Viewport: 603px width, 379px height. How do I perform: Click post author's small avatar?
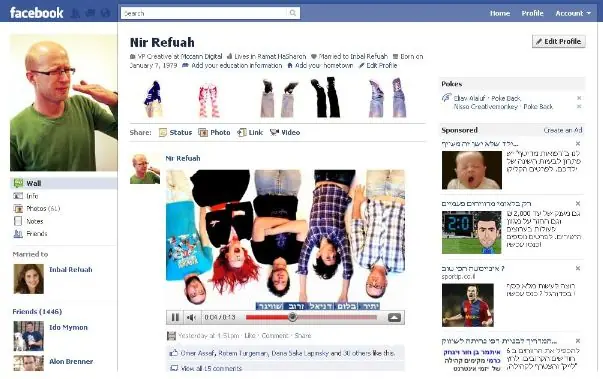pyautogui.click(x=145, y=169)
